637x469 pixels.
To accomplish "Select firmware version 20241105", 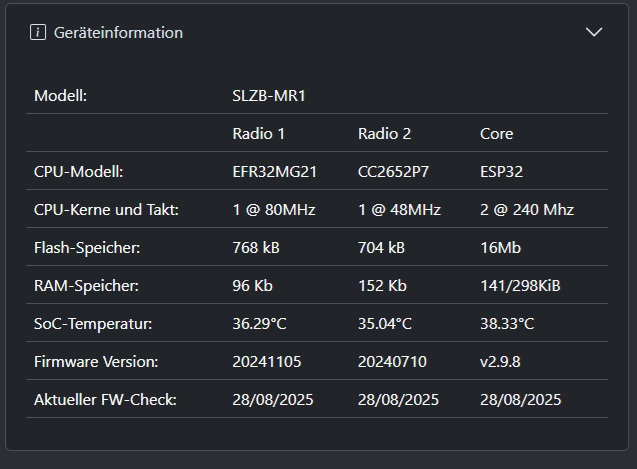I will (x=266, y=362).
